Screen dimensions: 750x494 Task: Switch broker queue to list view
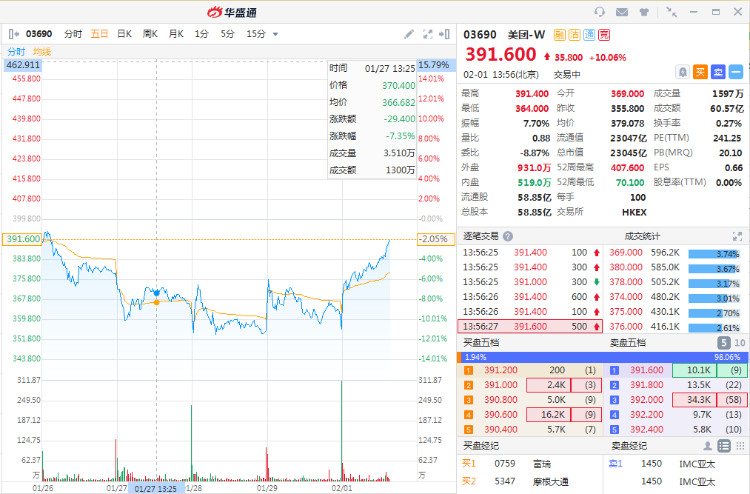click(x=724, y=446)
